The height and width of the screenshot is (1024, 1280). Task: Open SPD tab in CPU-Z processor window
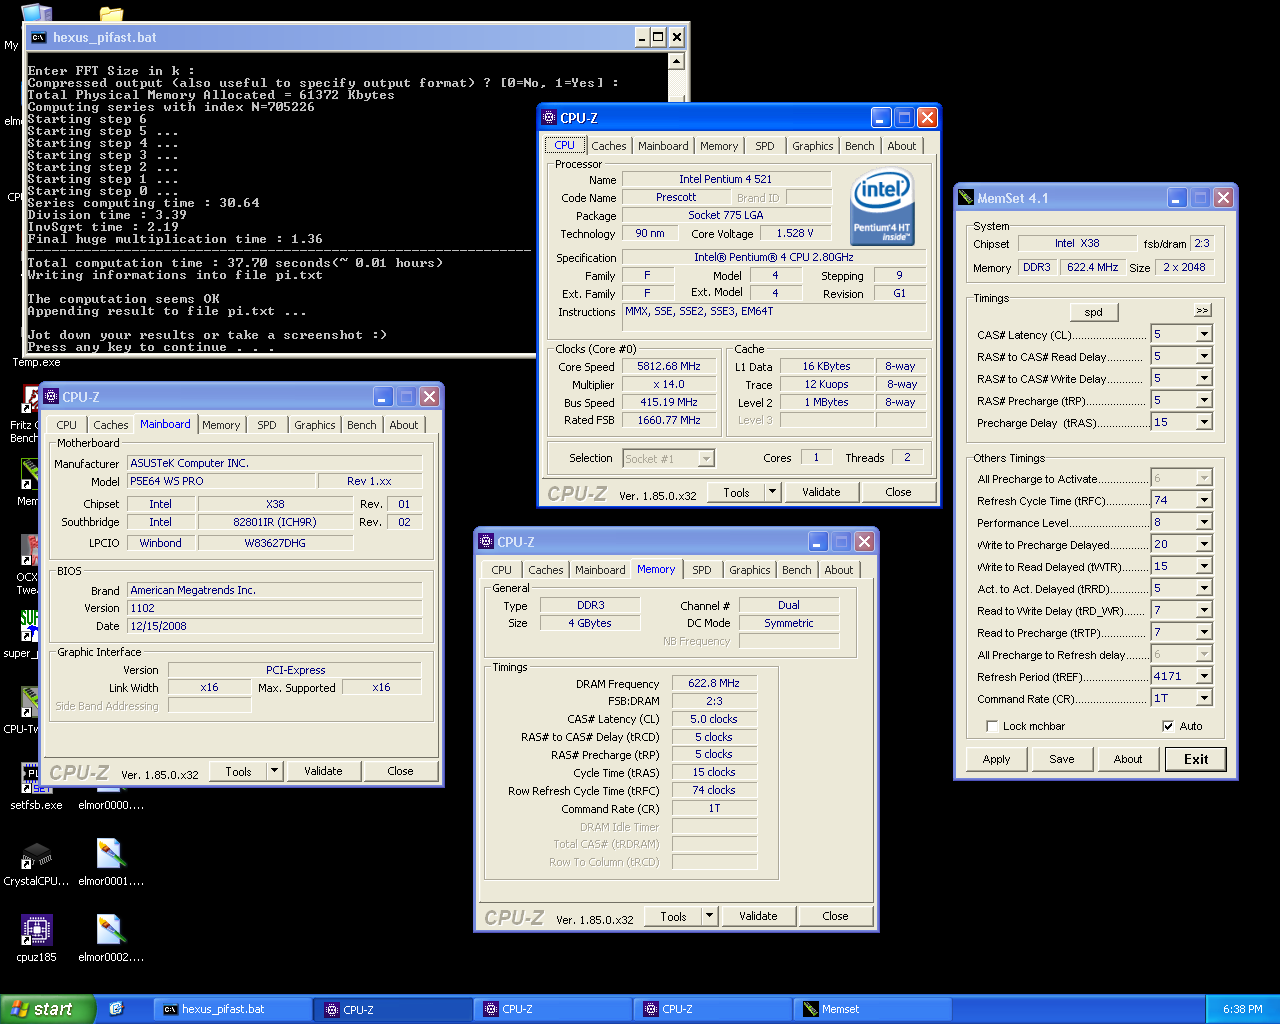[x=765, y=146]
